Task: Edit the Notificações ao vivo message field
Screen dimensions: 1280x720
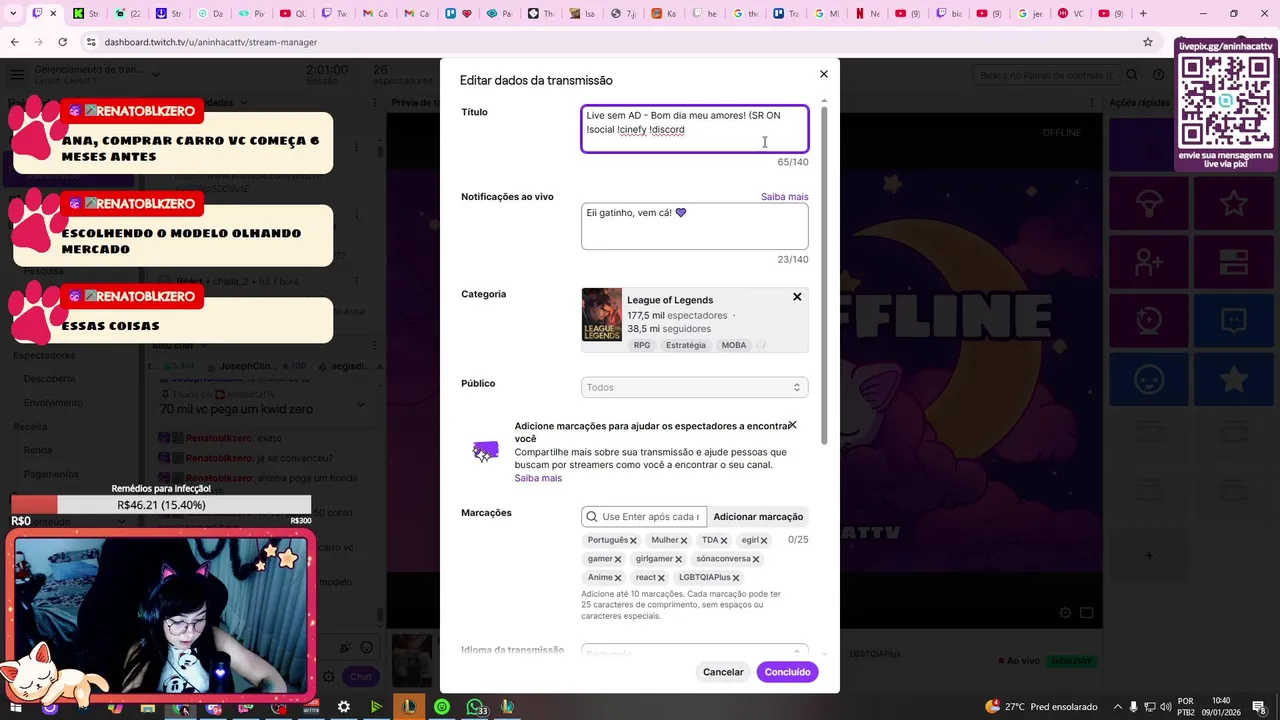Action: (694, 226)
